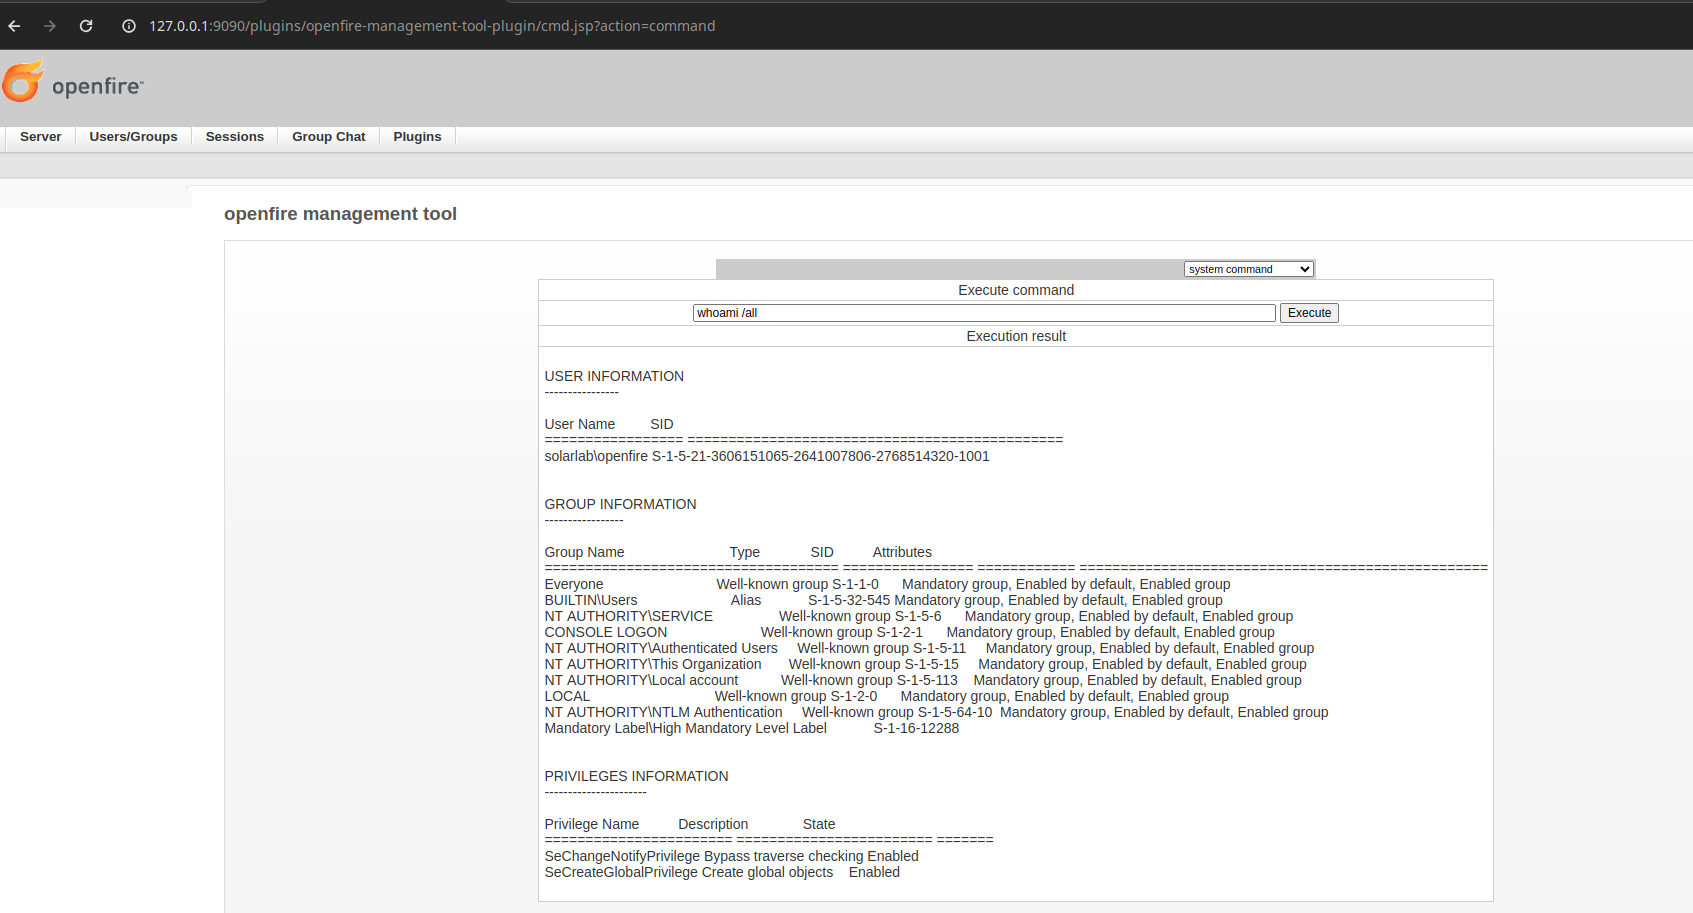Click the SeCreateGlobalPrivilege row
This screenshot has height=913, width=1693.
722,872
